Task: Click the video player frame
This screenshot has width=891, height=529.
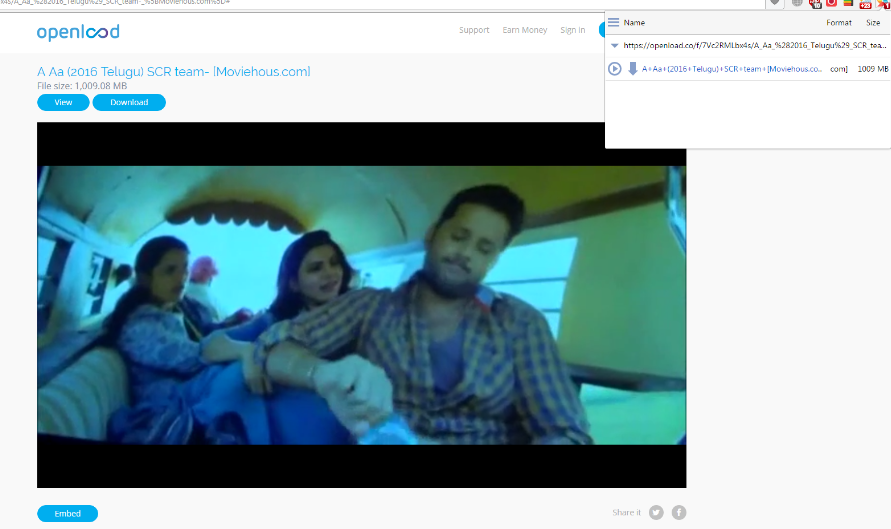Action: click(361, 305)
